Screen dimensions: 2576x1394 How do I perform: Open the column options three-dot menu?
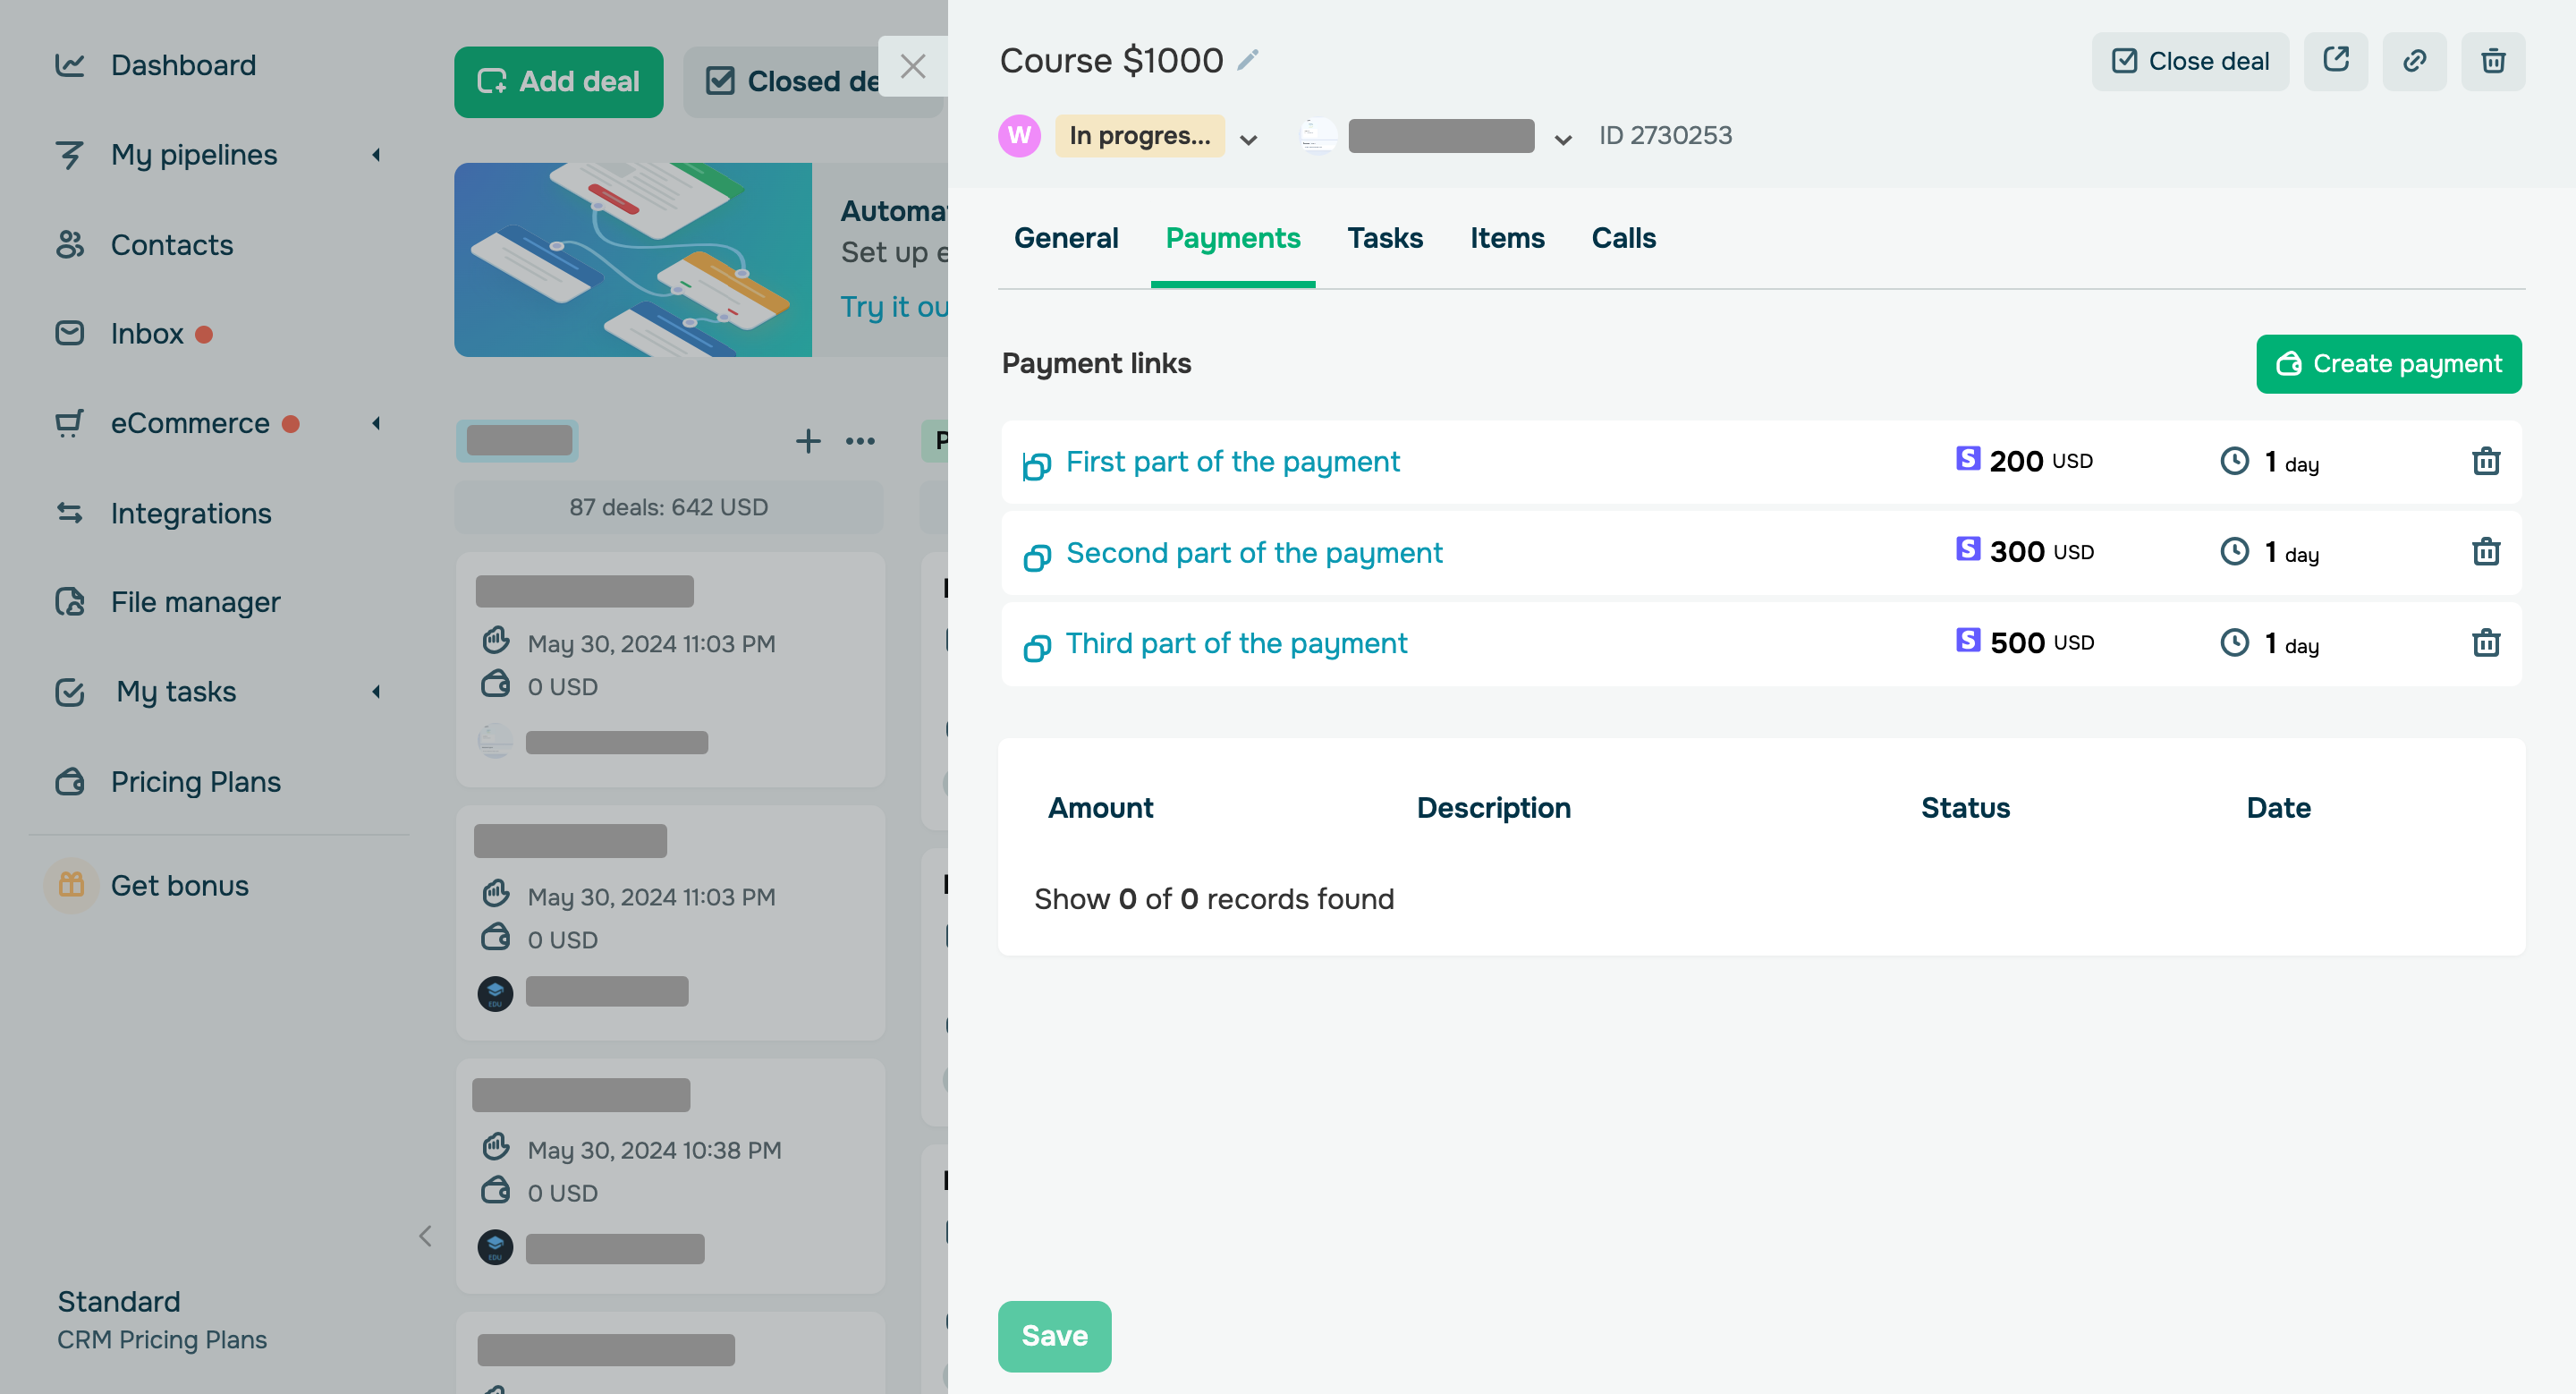tap(860, 440)
